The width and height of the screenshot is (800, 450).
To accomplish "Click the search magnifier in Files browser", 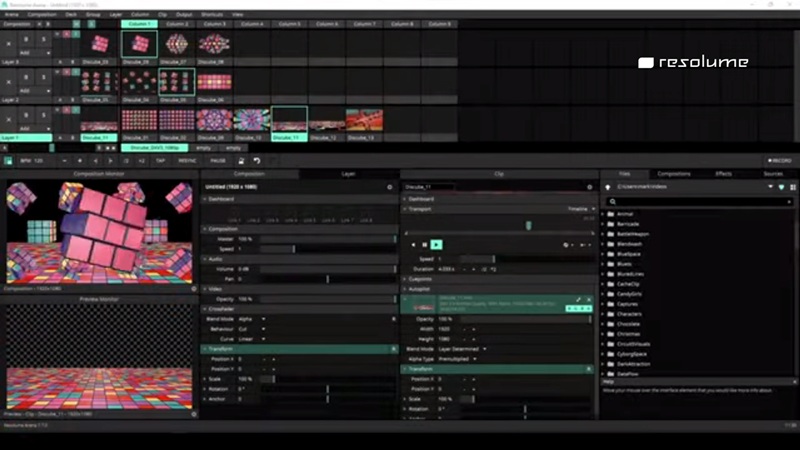I will [610, 201].
